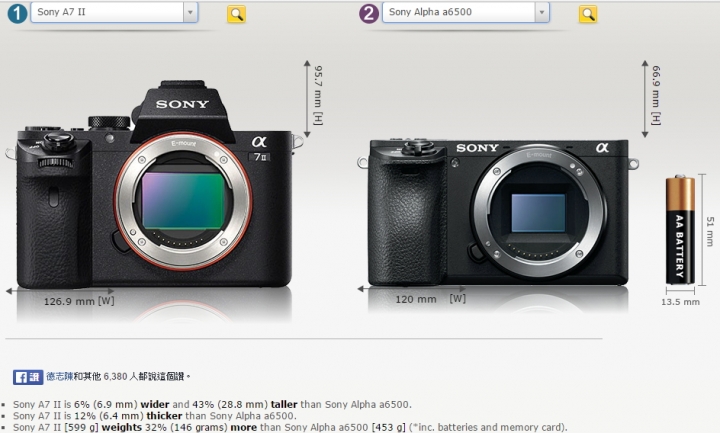Click the dropdown arrow of the Sony A7 II selector
The width and height of the screenshot is (720, 433).
pos(190,12)
